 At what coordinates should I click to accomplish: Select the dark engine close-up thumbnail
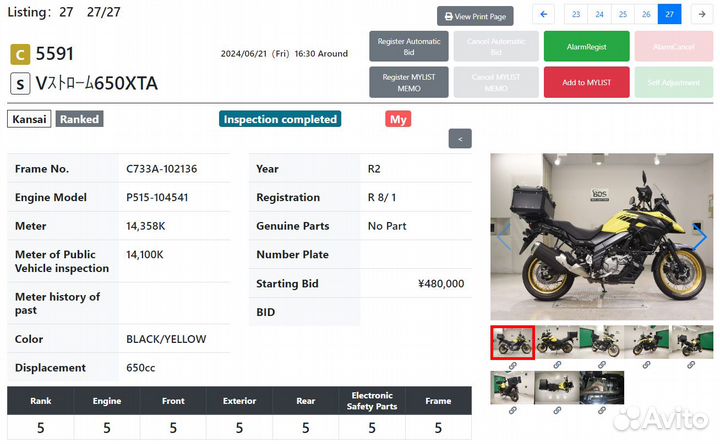click(602, 388)
